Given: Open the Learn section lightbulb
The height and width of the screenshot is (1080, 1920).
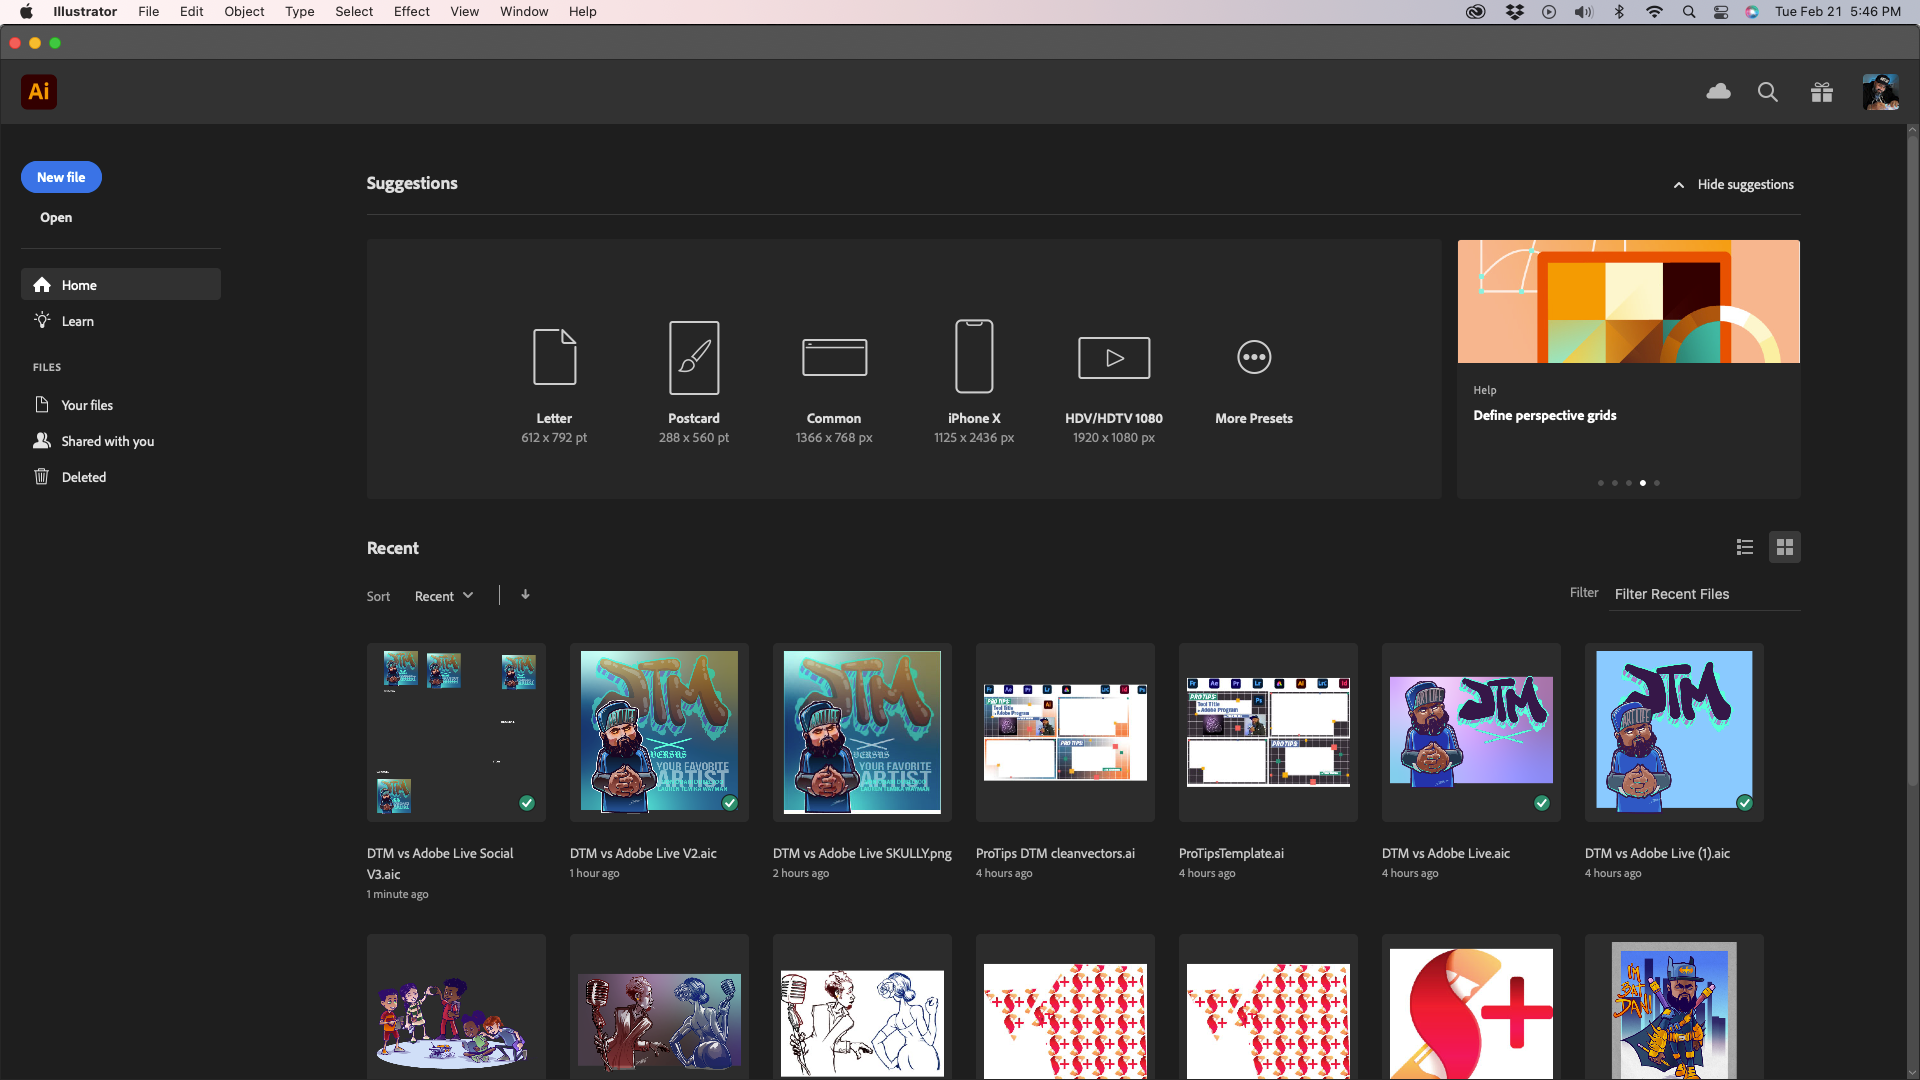Looking at the screenshot, I should click(42, 321).
